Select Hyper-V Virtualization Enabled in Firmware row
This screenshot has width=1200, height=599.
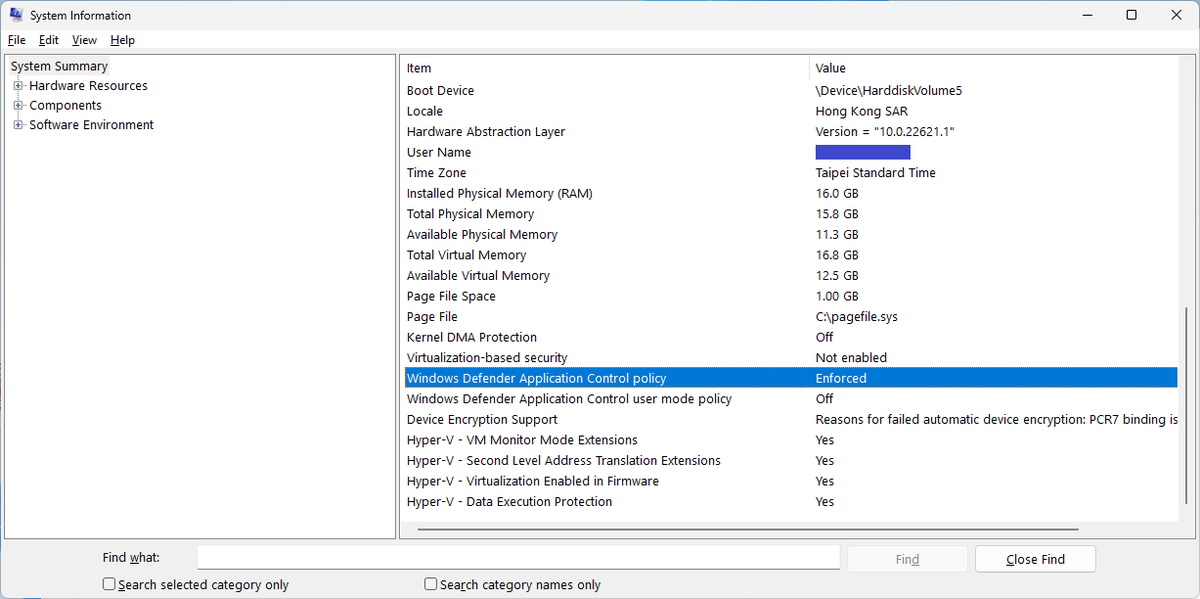pyautogui.click(x=790, y=481)
